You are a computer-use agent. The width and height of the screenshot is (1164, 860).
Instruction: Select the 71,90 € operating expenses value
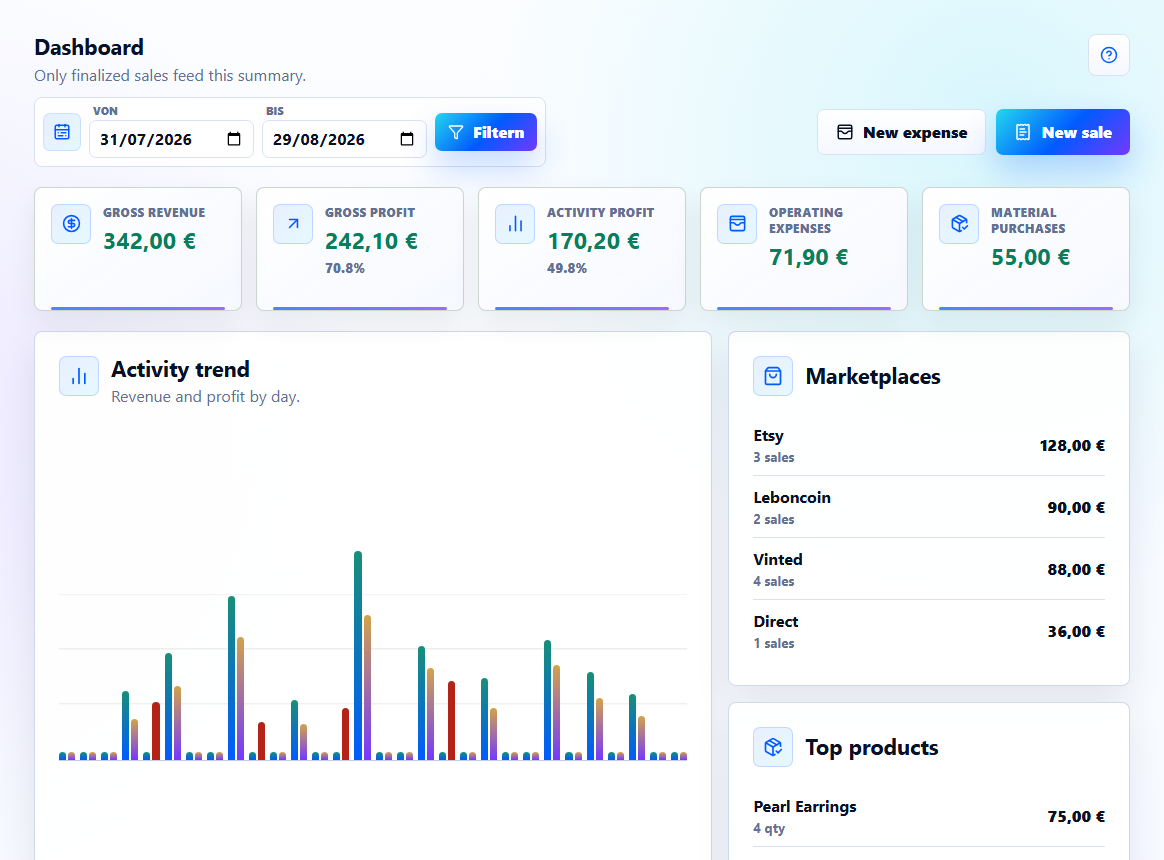pyautogui.click(x=808, y=258)
